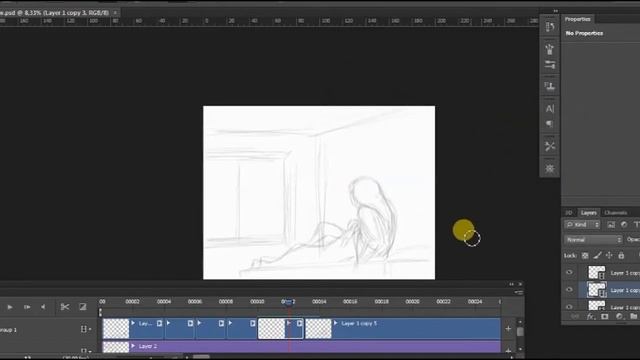Image resolution: width=640 pixels, height=360 pixels.
Task: Open the History panel icon in dock
Action: pos(550,27)
